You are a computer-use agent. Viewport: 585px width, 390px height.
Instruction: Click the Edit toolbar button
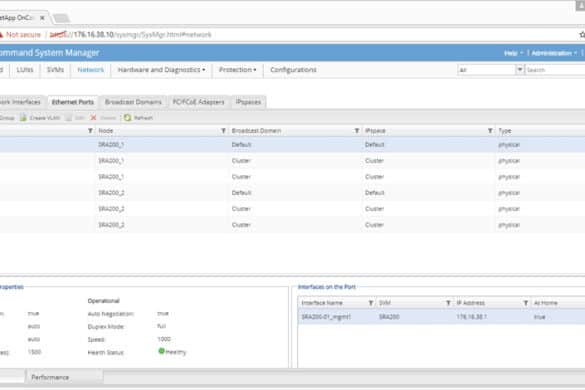click(75, 118)
